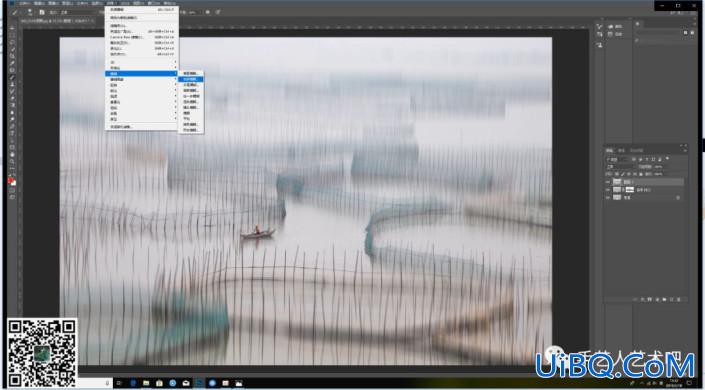Hide the top layer using its eye icon

(x=608, y=182)
